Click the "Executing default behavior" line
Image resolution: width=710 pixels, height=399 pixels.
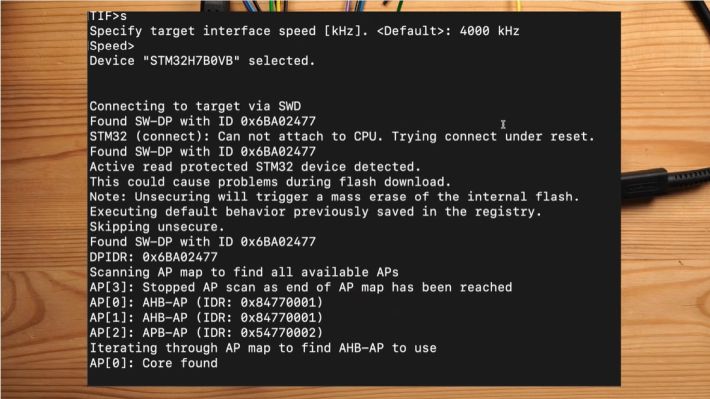(x=316, y=212)
